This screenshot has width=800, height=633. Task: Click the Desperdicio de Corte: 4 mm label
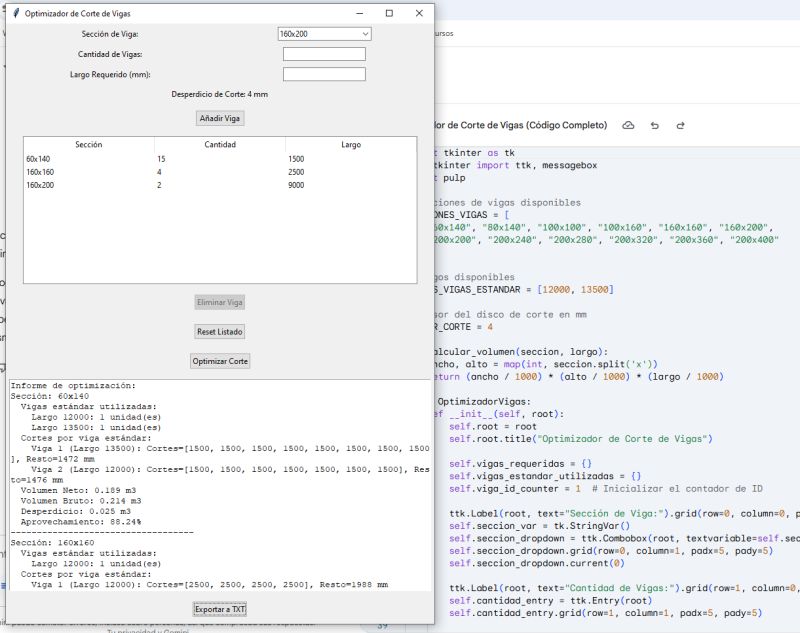(219, 94)
